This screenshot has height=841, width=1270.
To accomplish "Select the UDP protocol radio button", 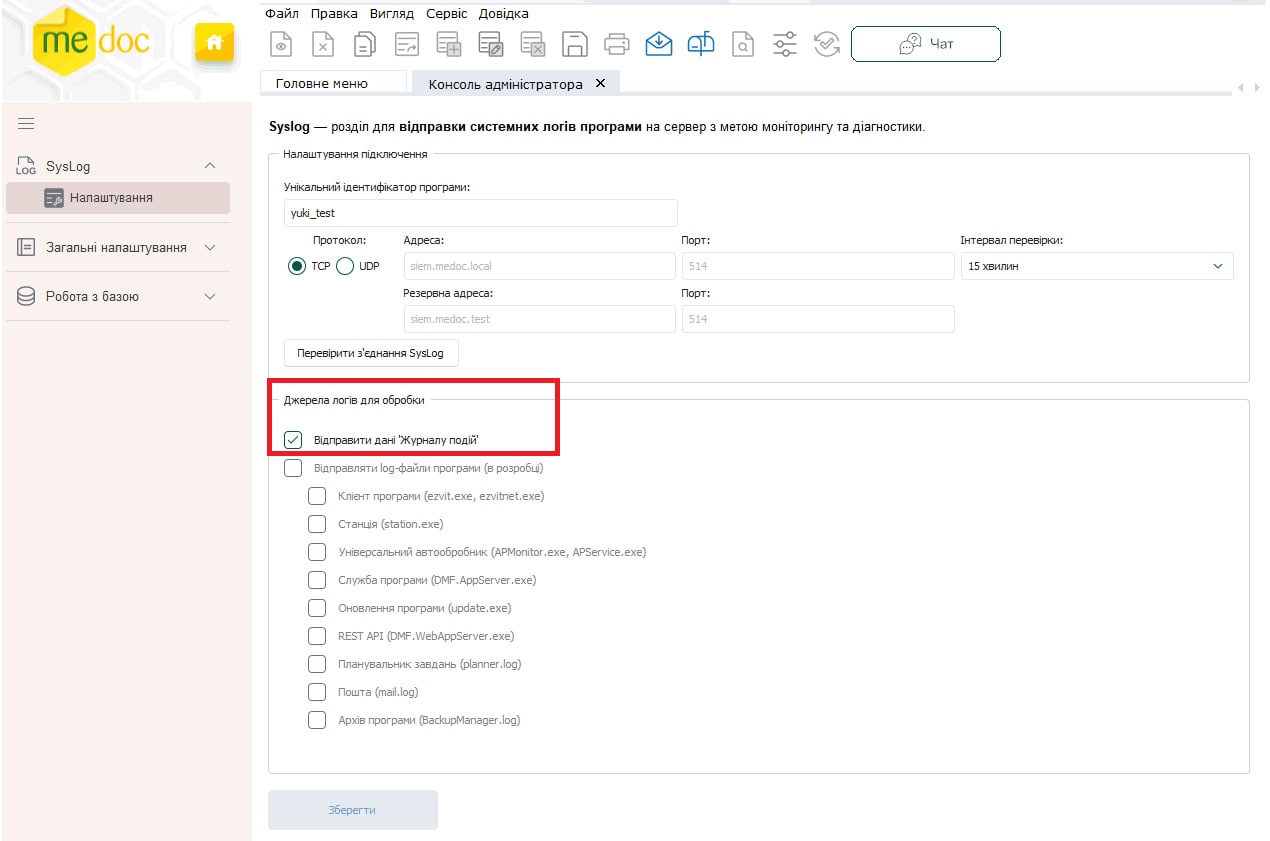I will tap(345, 266).
